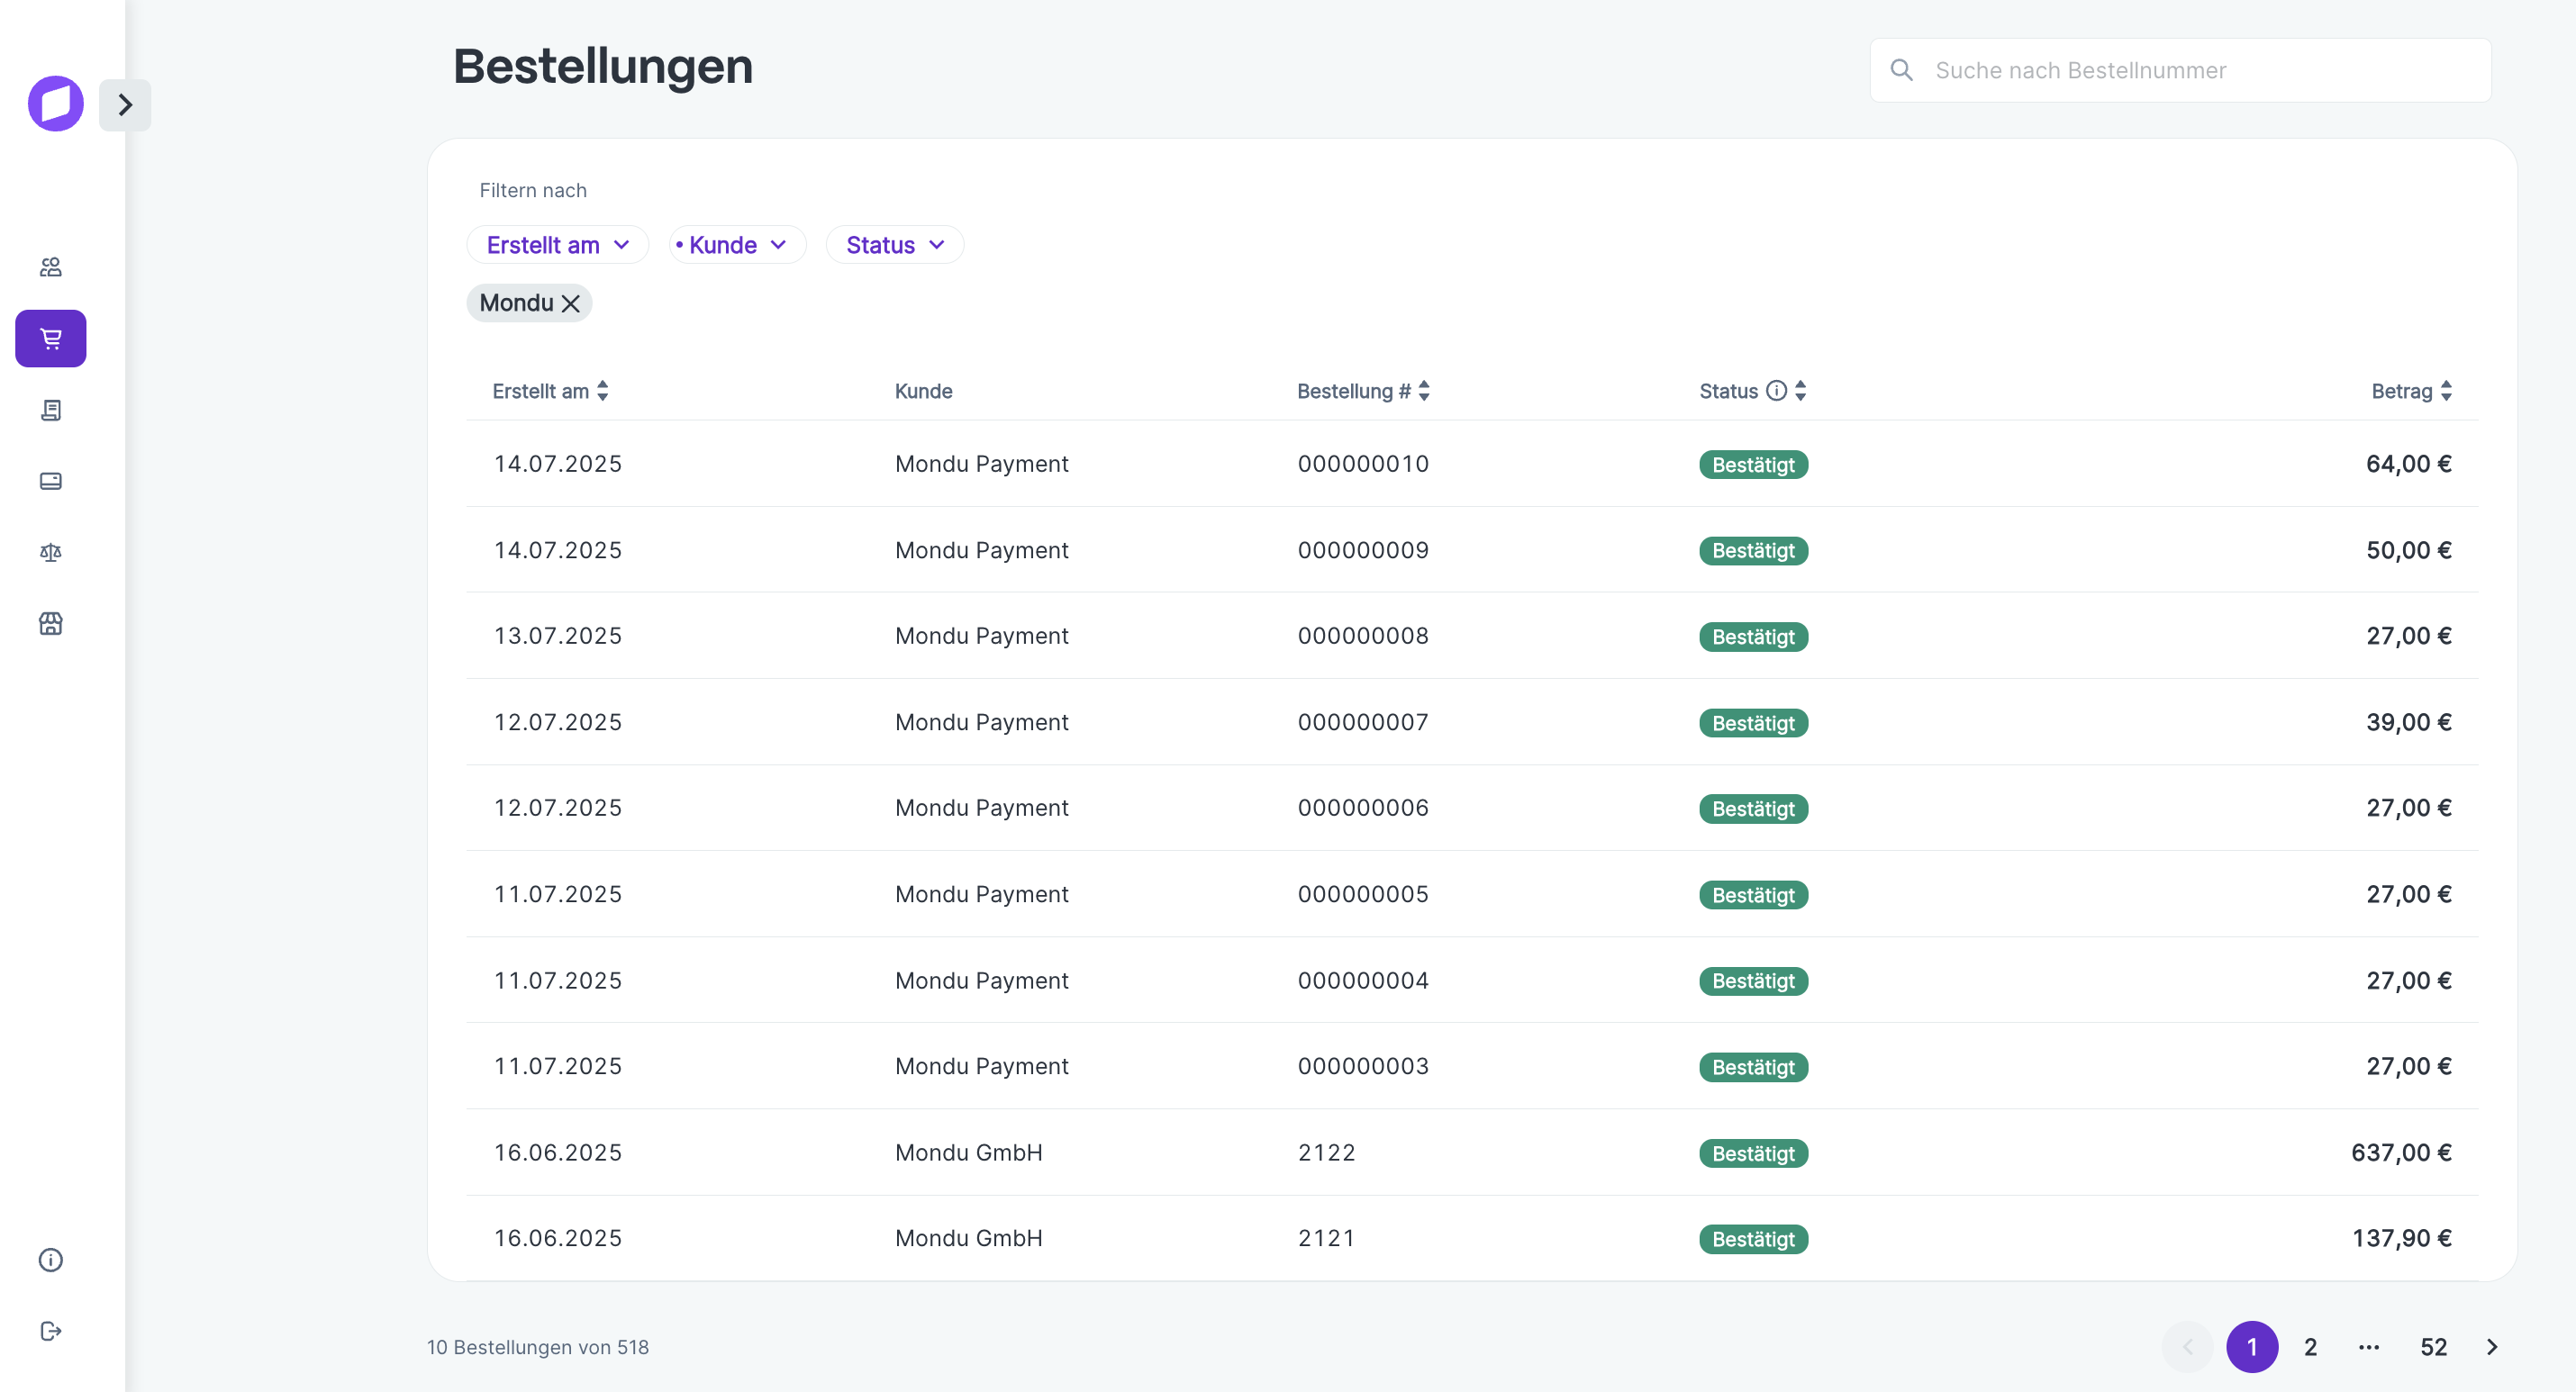2576x1392 pixels.
Task: Click the previous page arrow
Action: pos(2187,1347)
